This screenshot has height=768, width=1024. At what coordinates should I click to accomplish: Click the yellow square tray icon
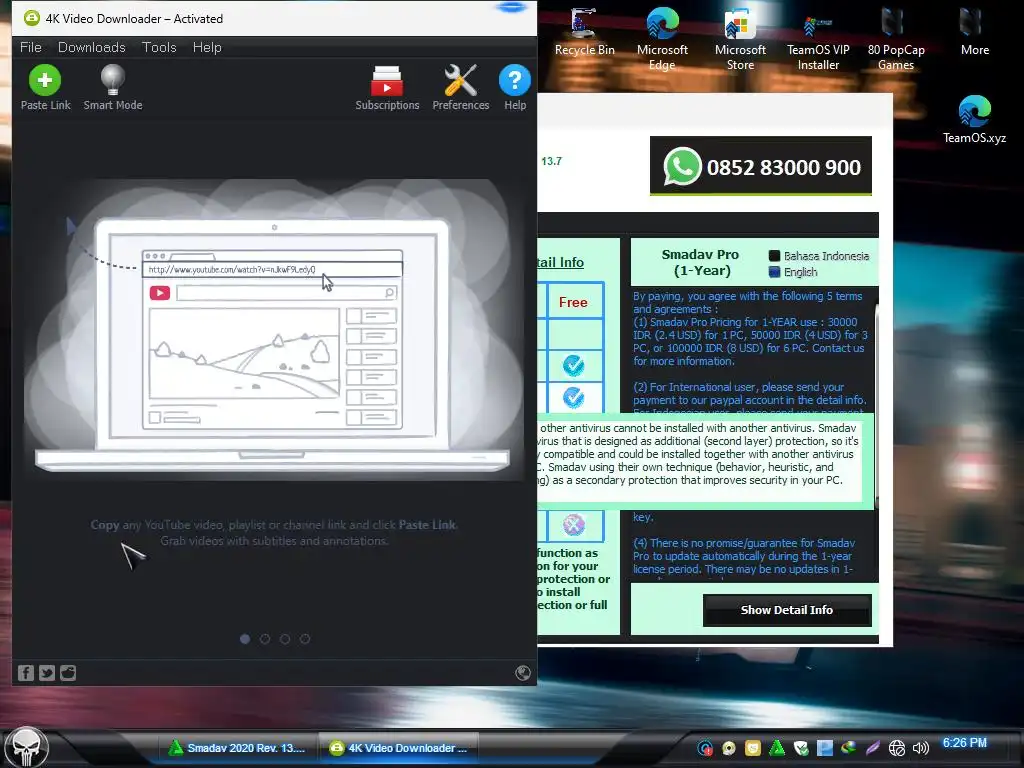tap(752, 748)
